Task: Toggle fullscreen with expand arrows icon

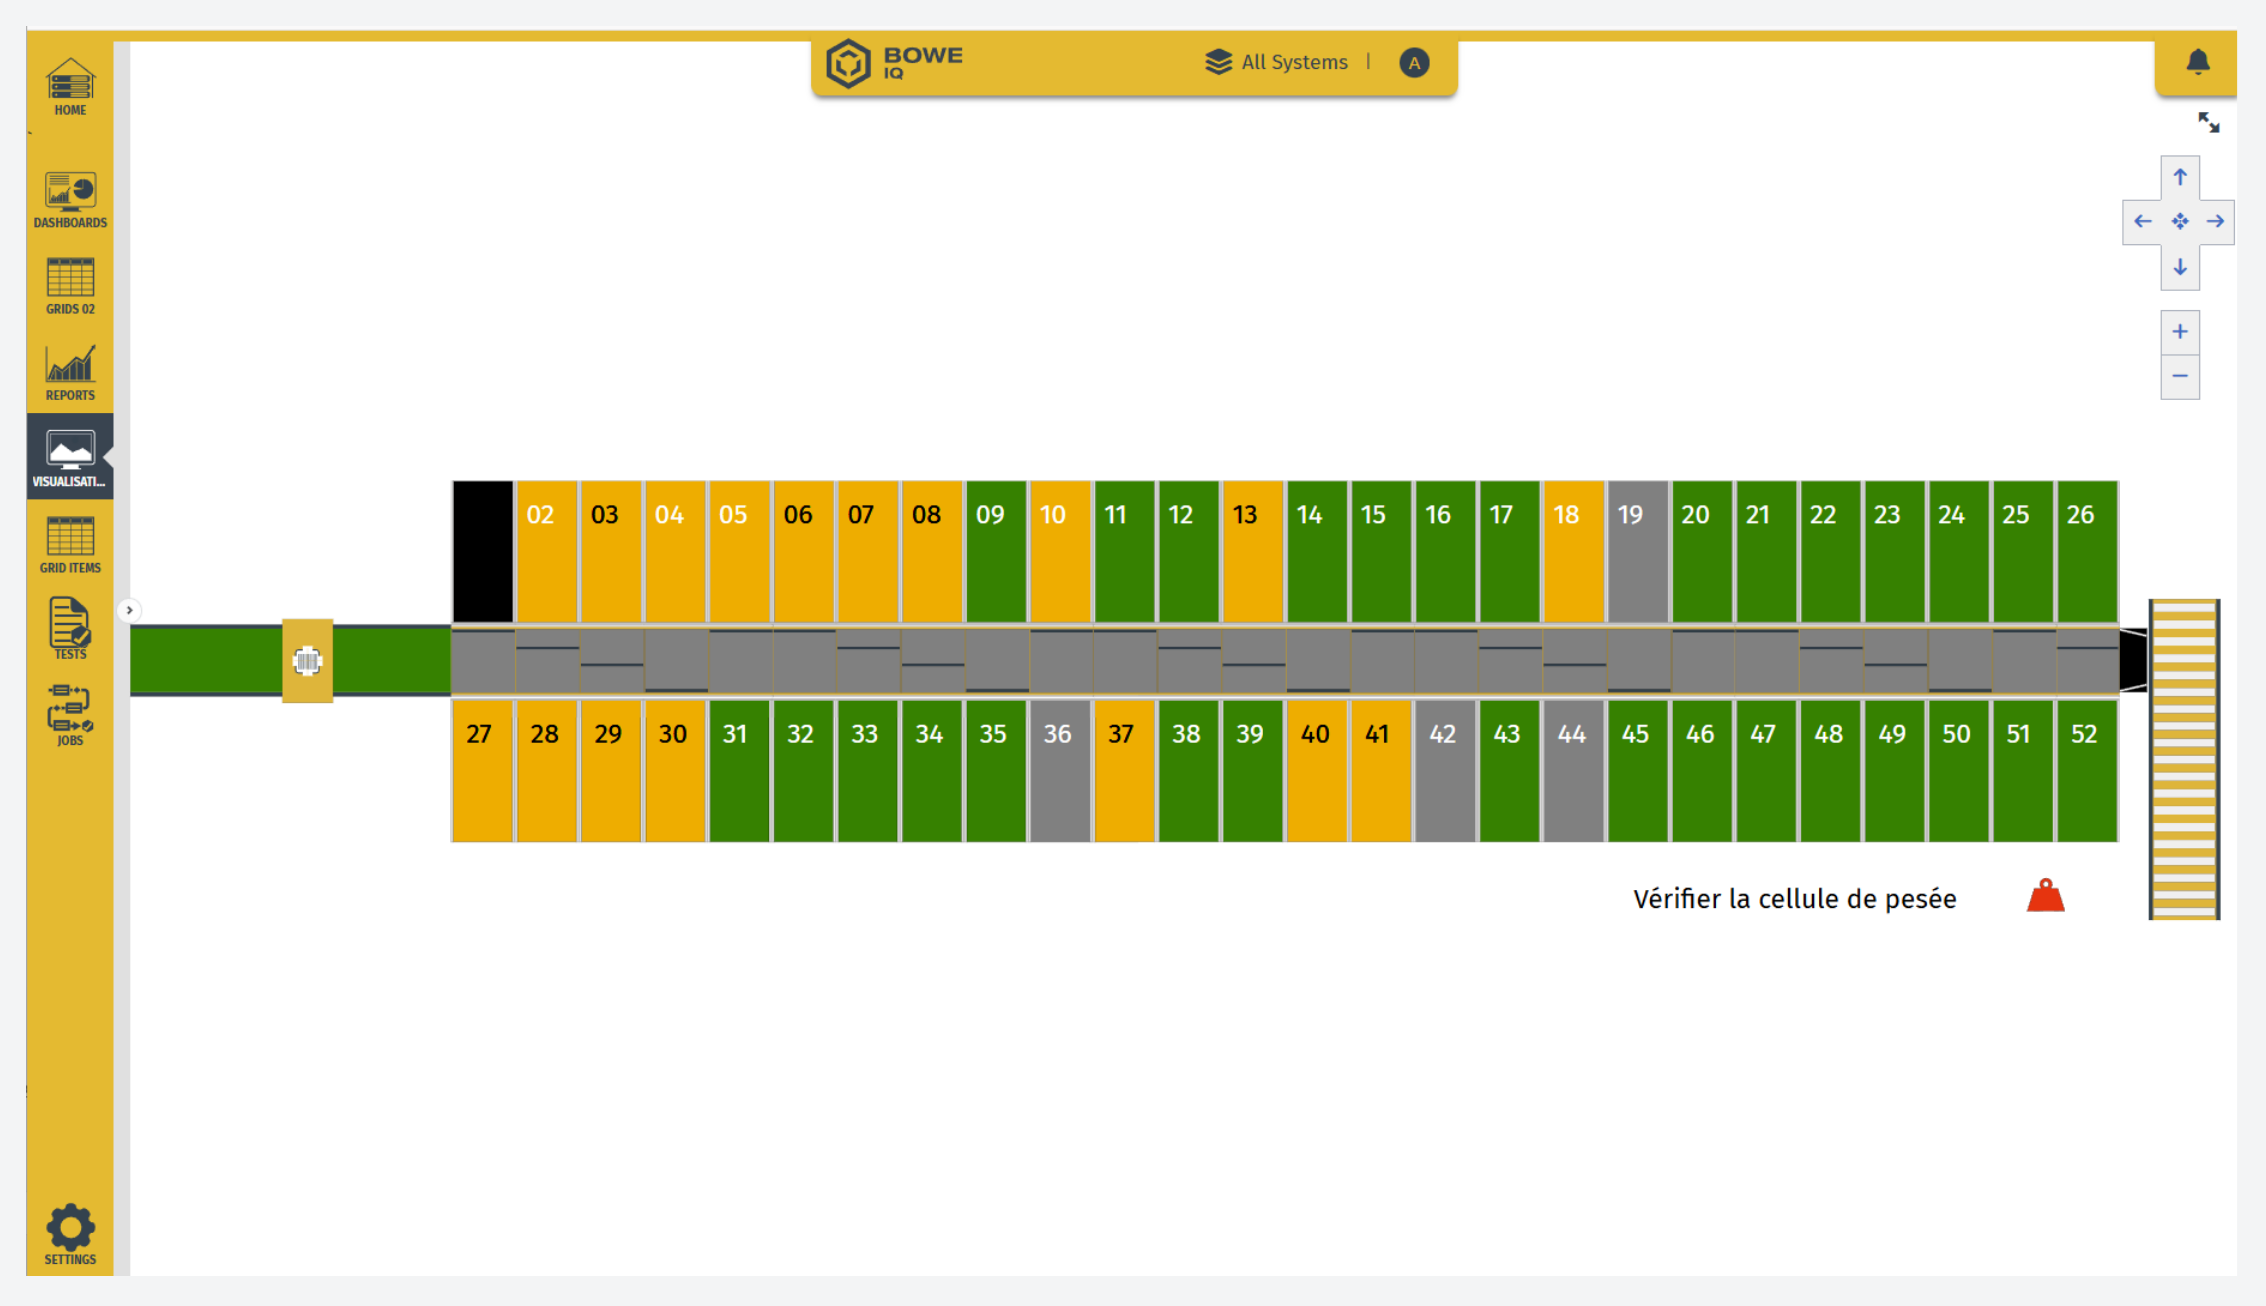Action: click(2208, 123)
